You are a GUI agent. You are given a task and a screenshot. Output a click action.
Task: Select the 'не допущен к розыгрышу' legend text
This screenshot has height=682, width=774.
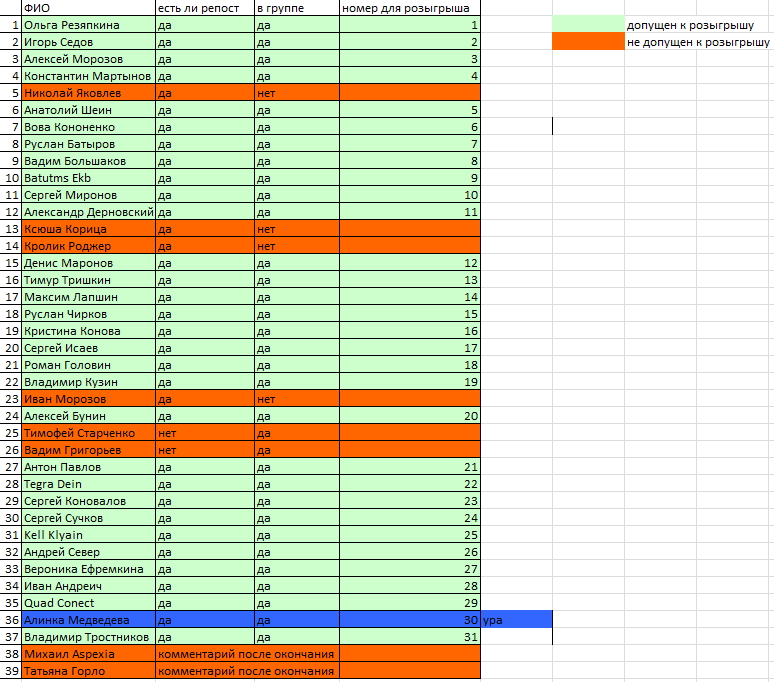(x=699, y=42)
